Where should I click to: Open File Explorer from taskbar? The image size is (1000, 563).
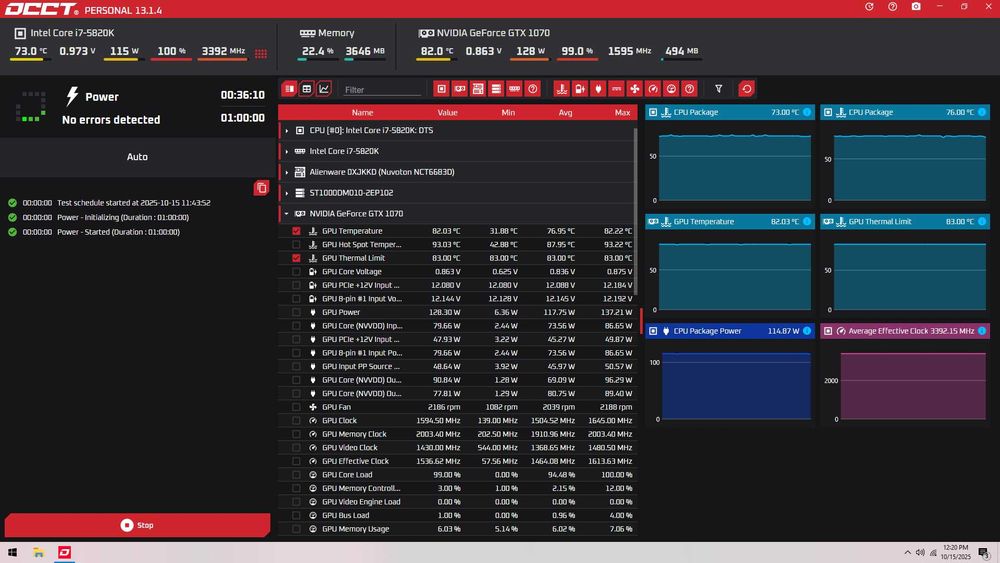38,552
